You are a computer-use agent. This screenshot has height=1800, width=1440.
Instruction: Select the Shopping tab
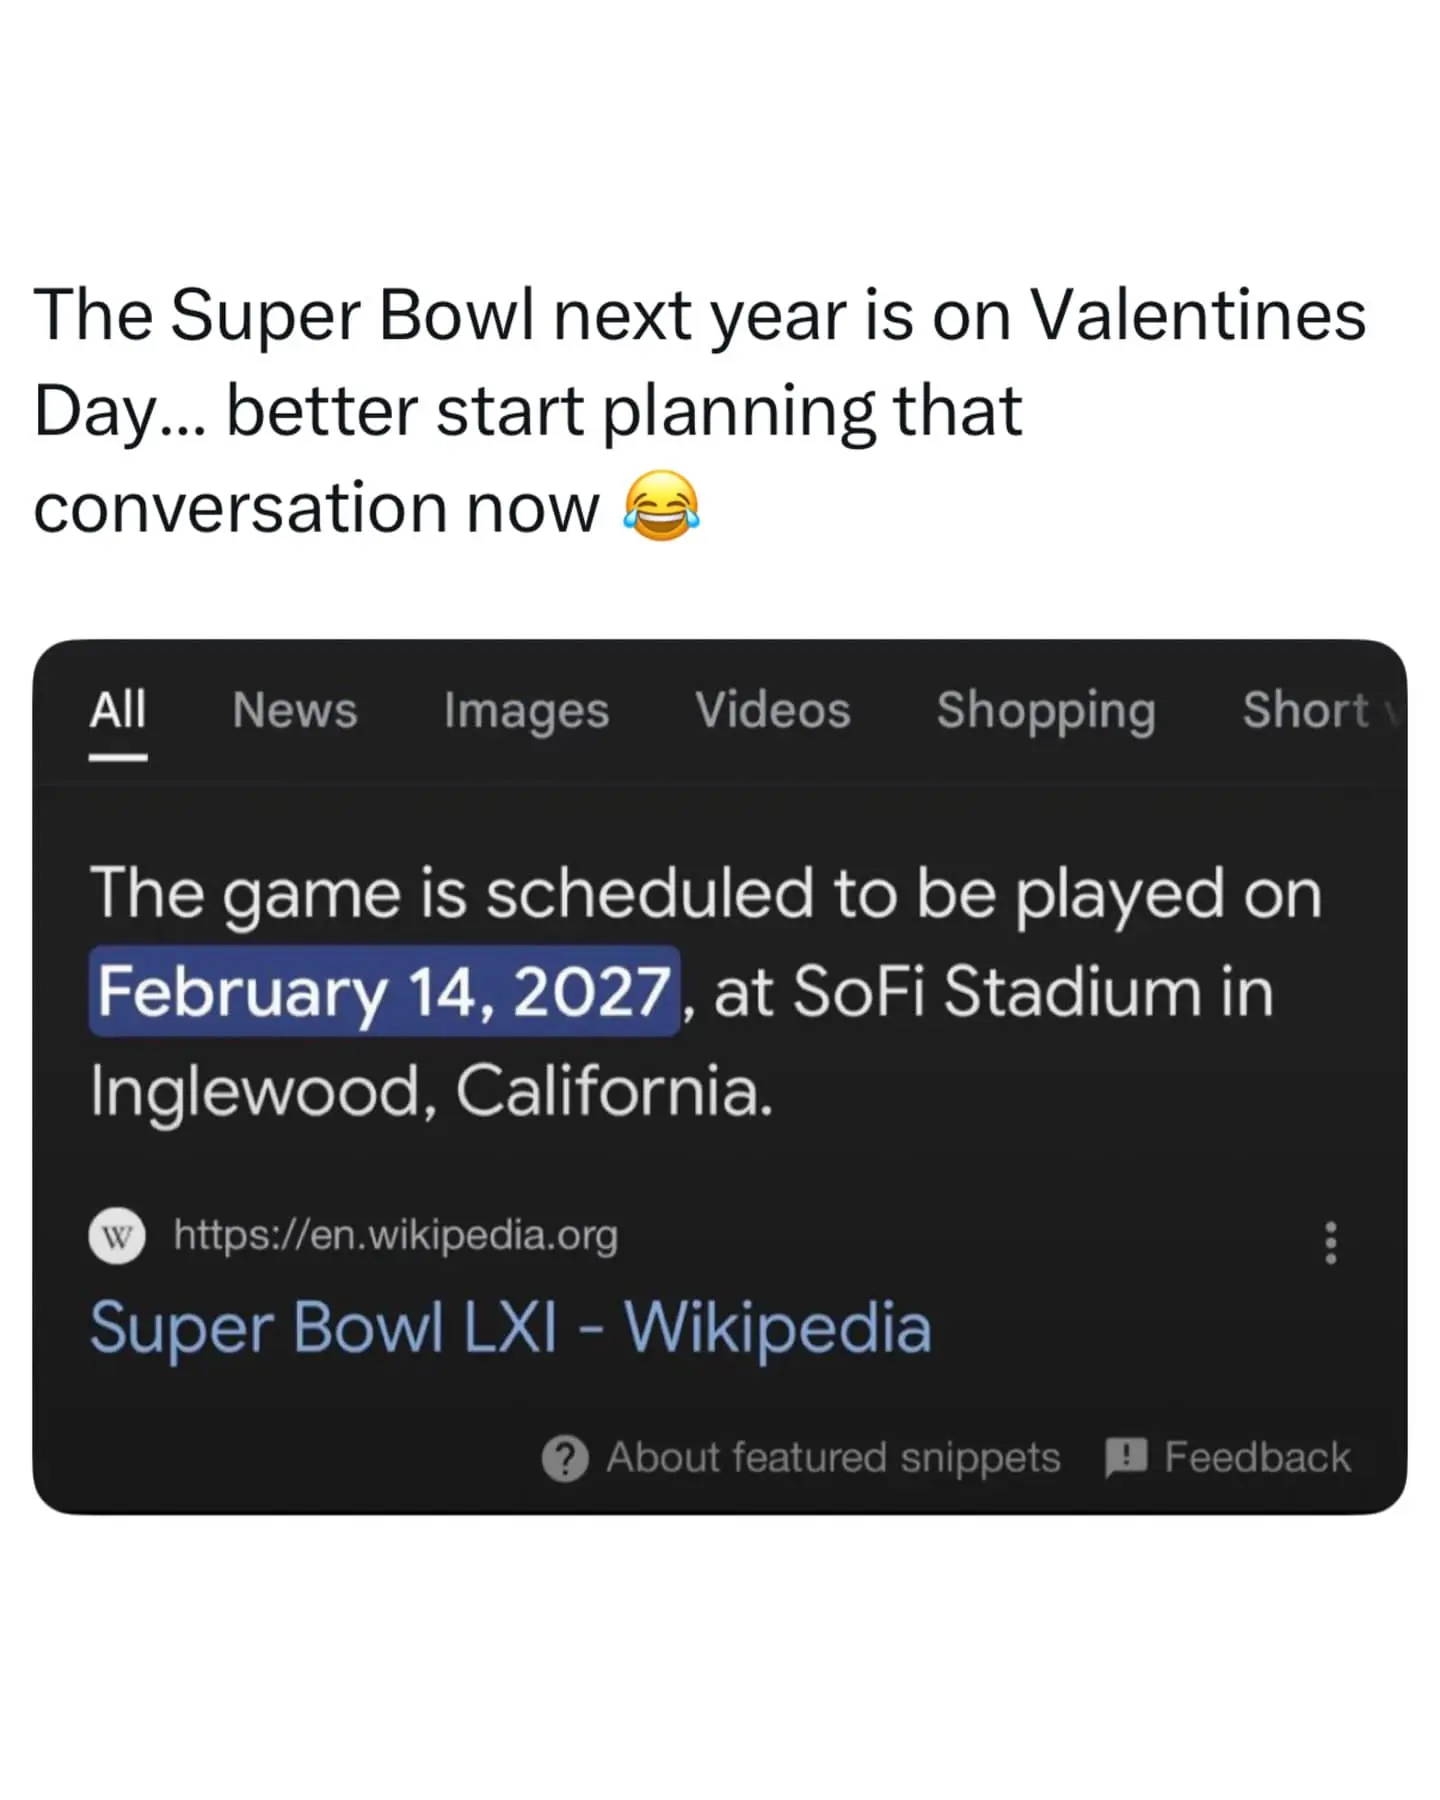tap(1046, 711)
